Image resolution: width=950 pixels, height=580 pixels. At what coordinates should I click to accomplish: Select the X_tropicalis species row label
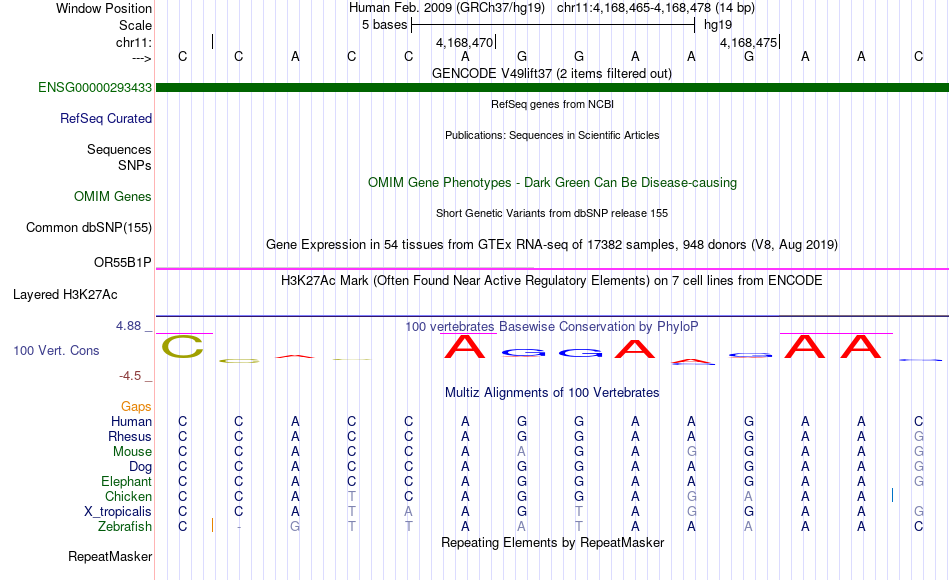118,512
